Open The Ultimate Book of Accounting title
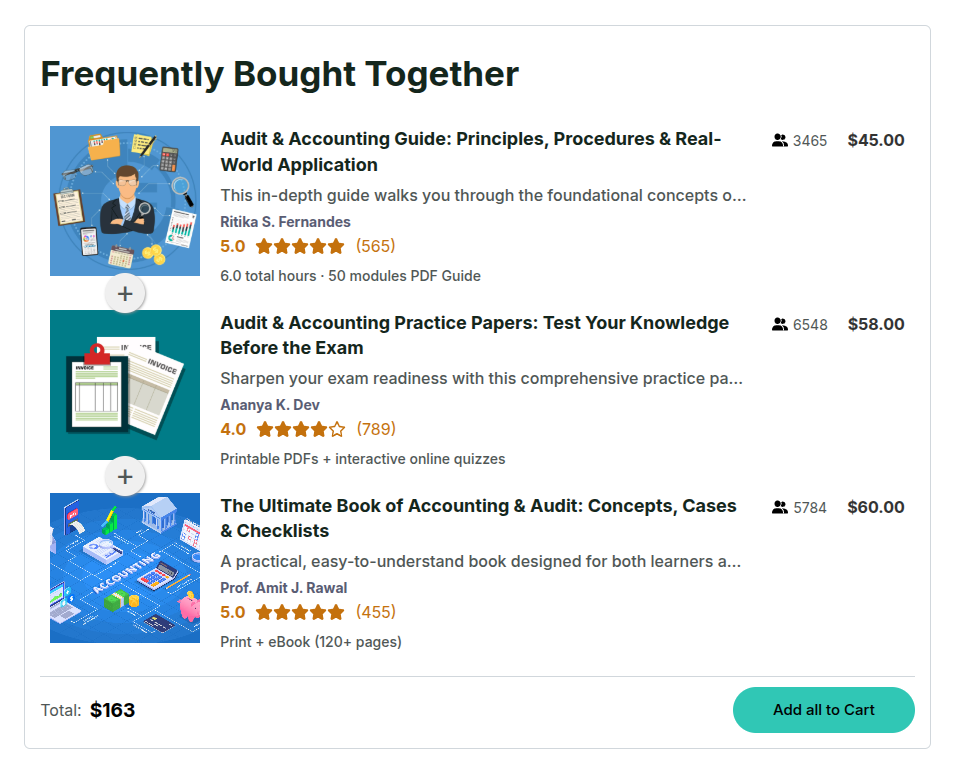This screenshot has height=778, width=962. pyautogui.click(x=478, y=518)
